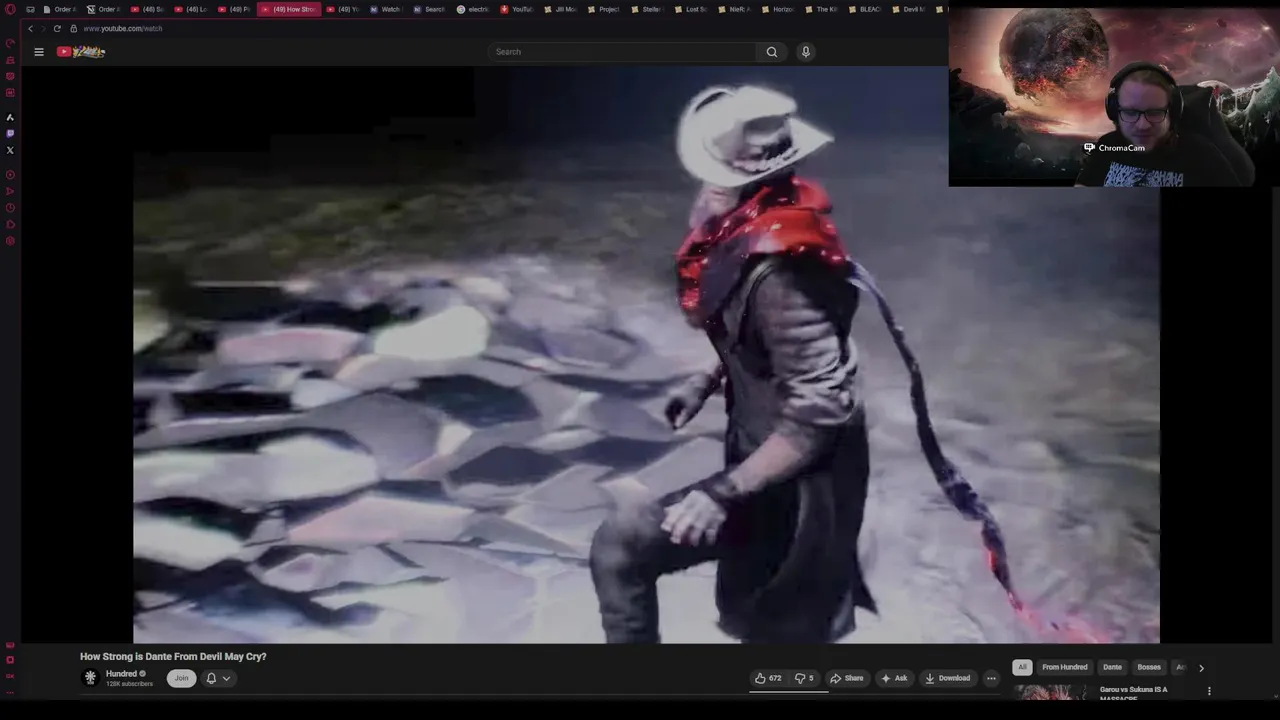Open Hundred channel name link

(x=121, y=674)
